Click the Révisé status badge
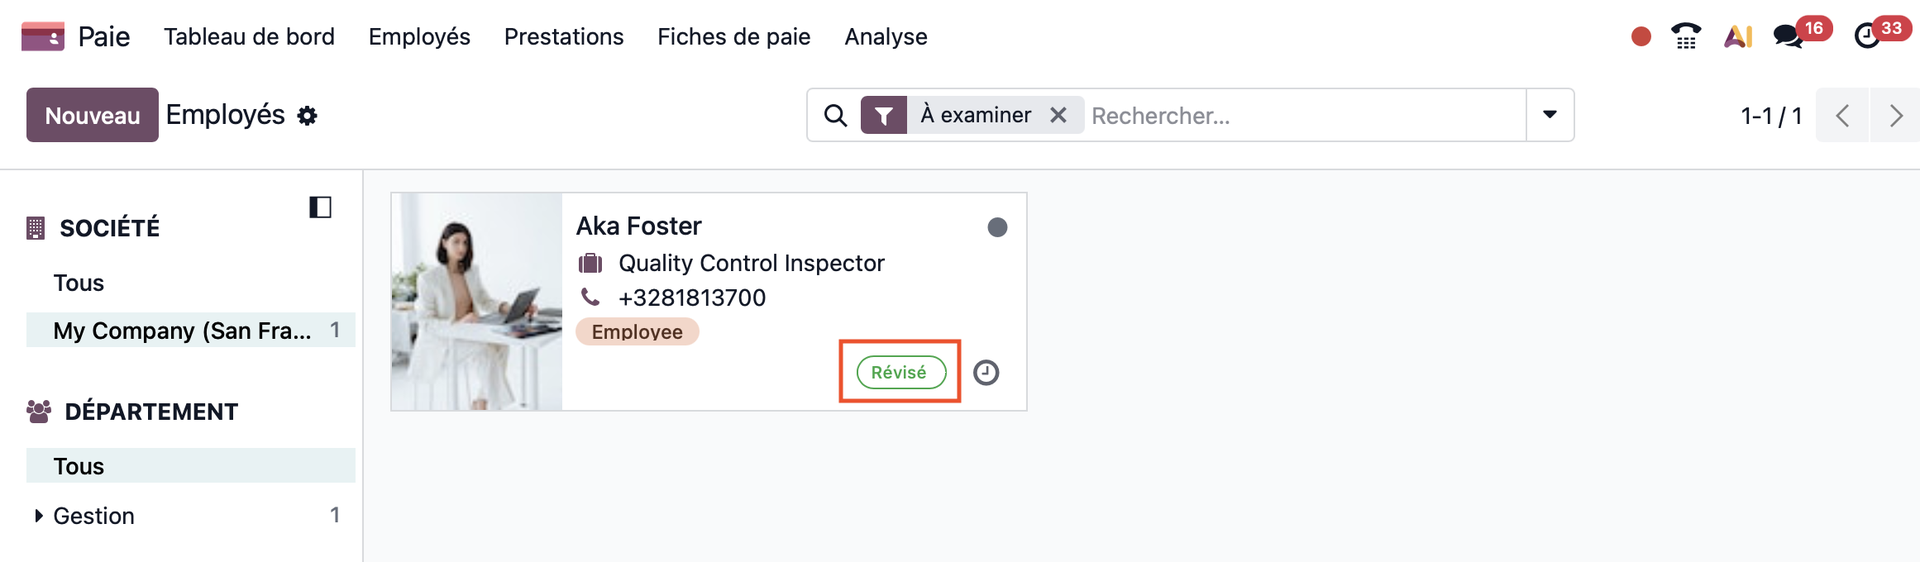 click(900, 372)
